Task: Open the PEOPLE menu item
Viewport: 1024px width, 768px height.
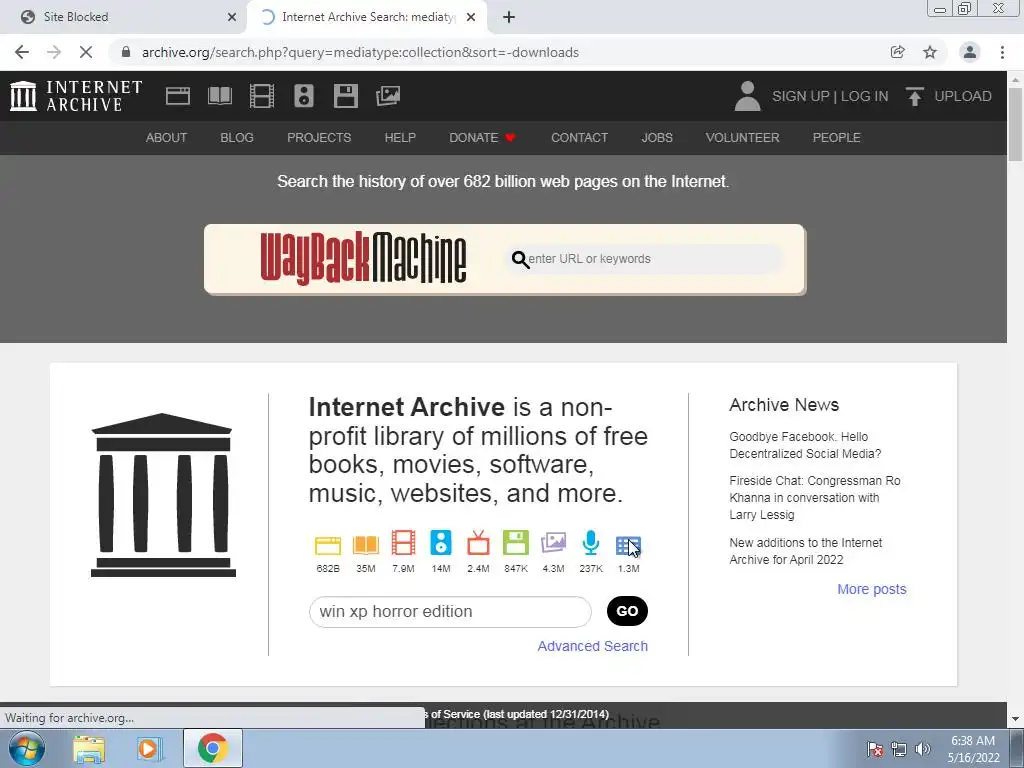Action: click(x=837, y=138)
